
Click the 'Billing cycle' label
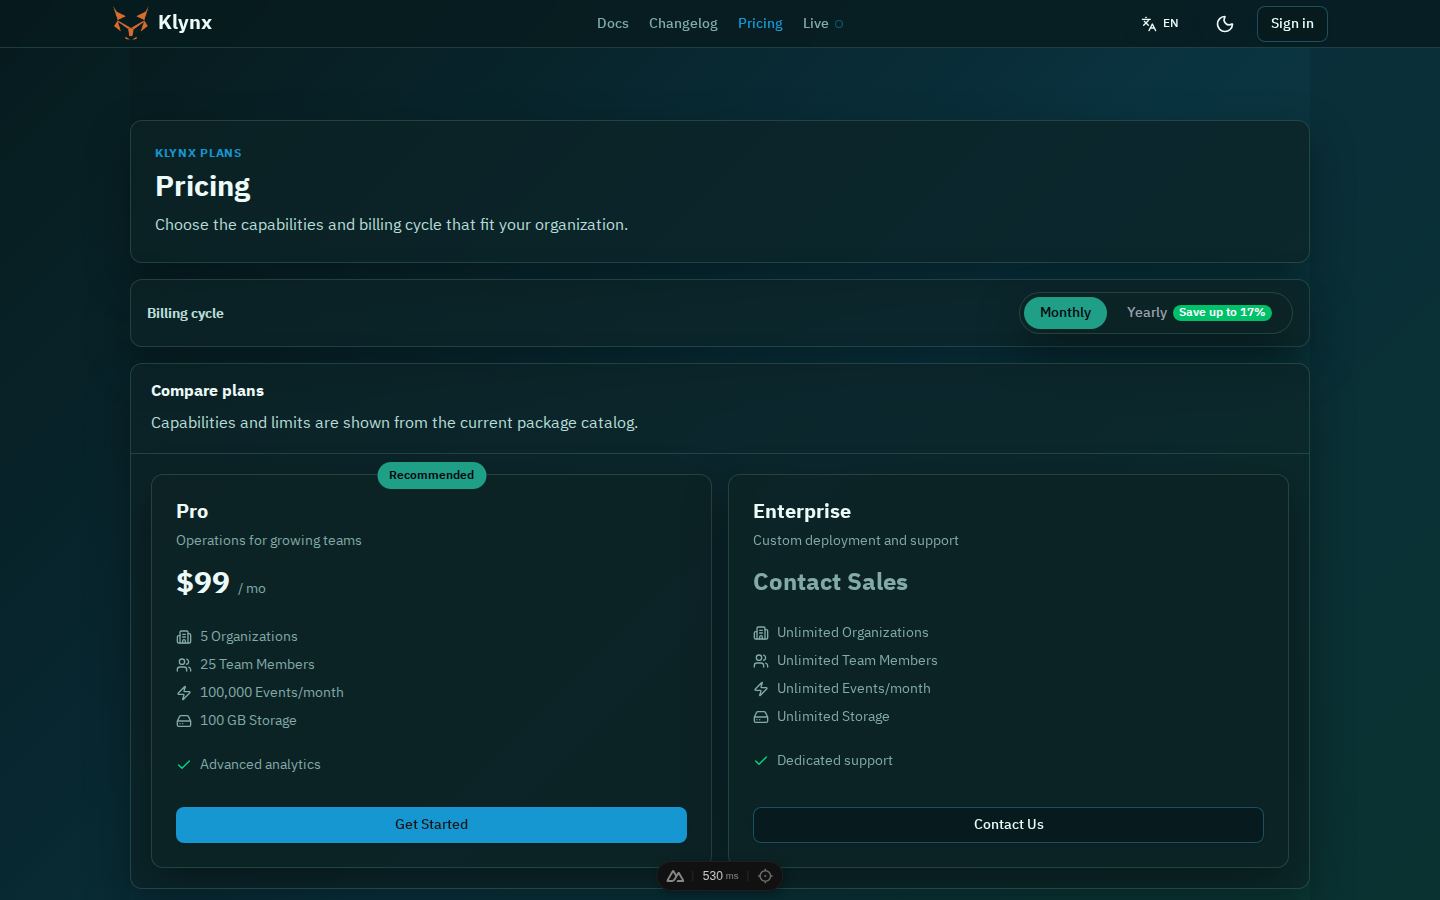tap(185, 313)
